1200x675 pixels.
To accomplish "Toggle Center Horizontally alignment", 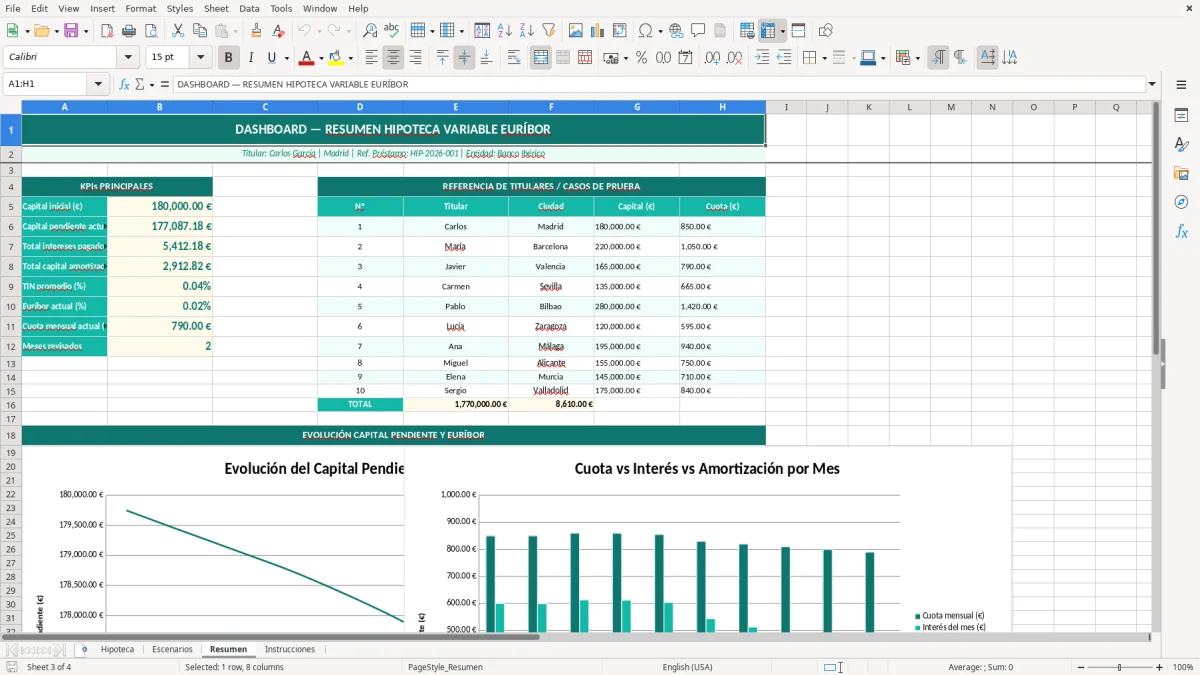I will pyautogui.click(x=393, y=58).
